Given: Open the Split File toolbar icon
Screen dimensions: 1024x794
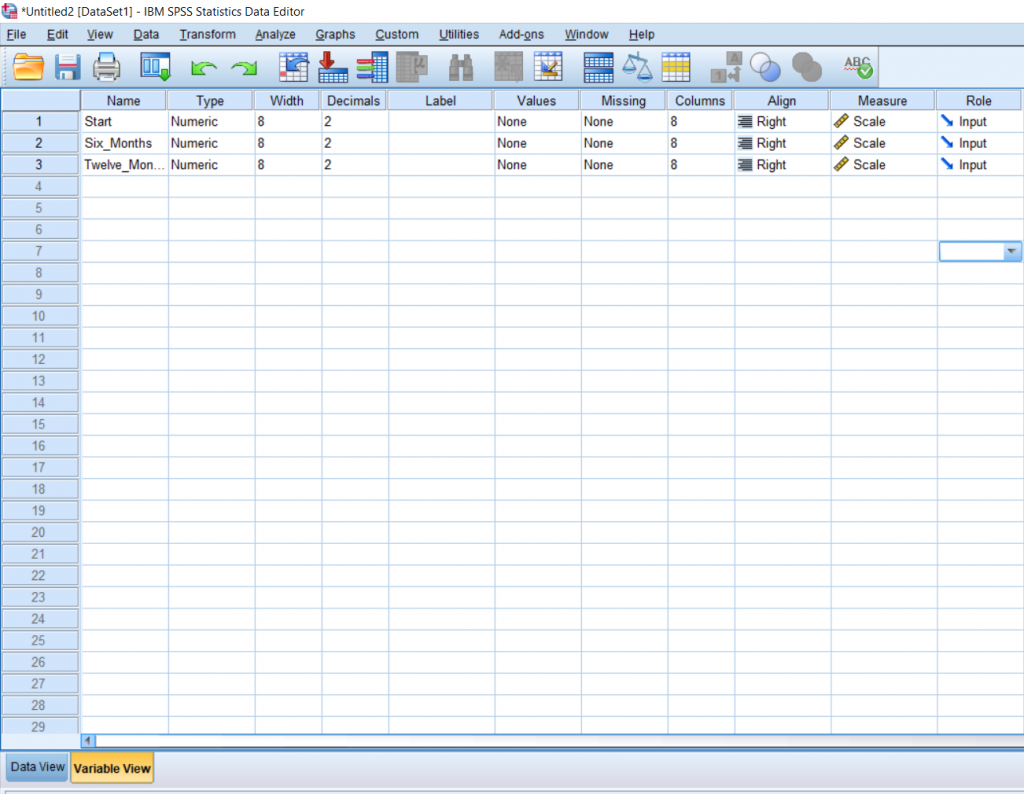Looking at the screenshot, I should click(x=598, y=65).
